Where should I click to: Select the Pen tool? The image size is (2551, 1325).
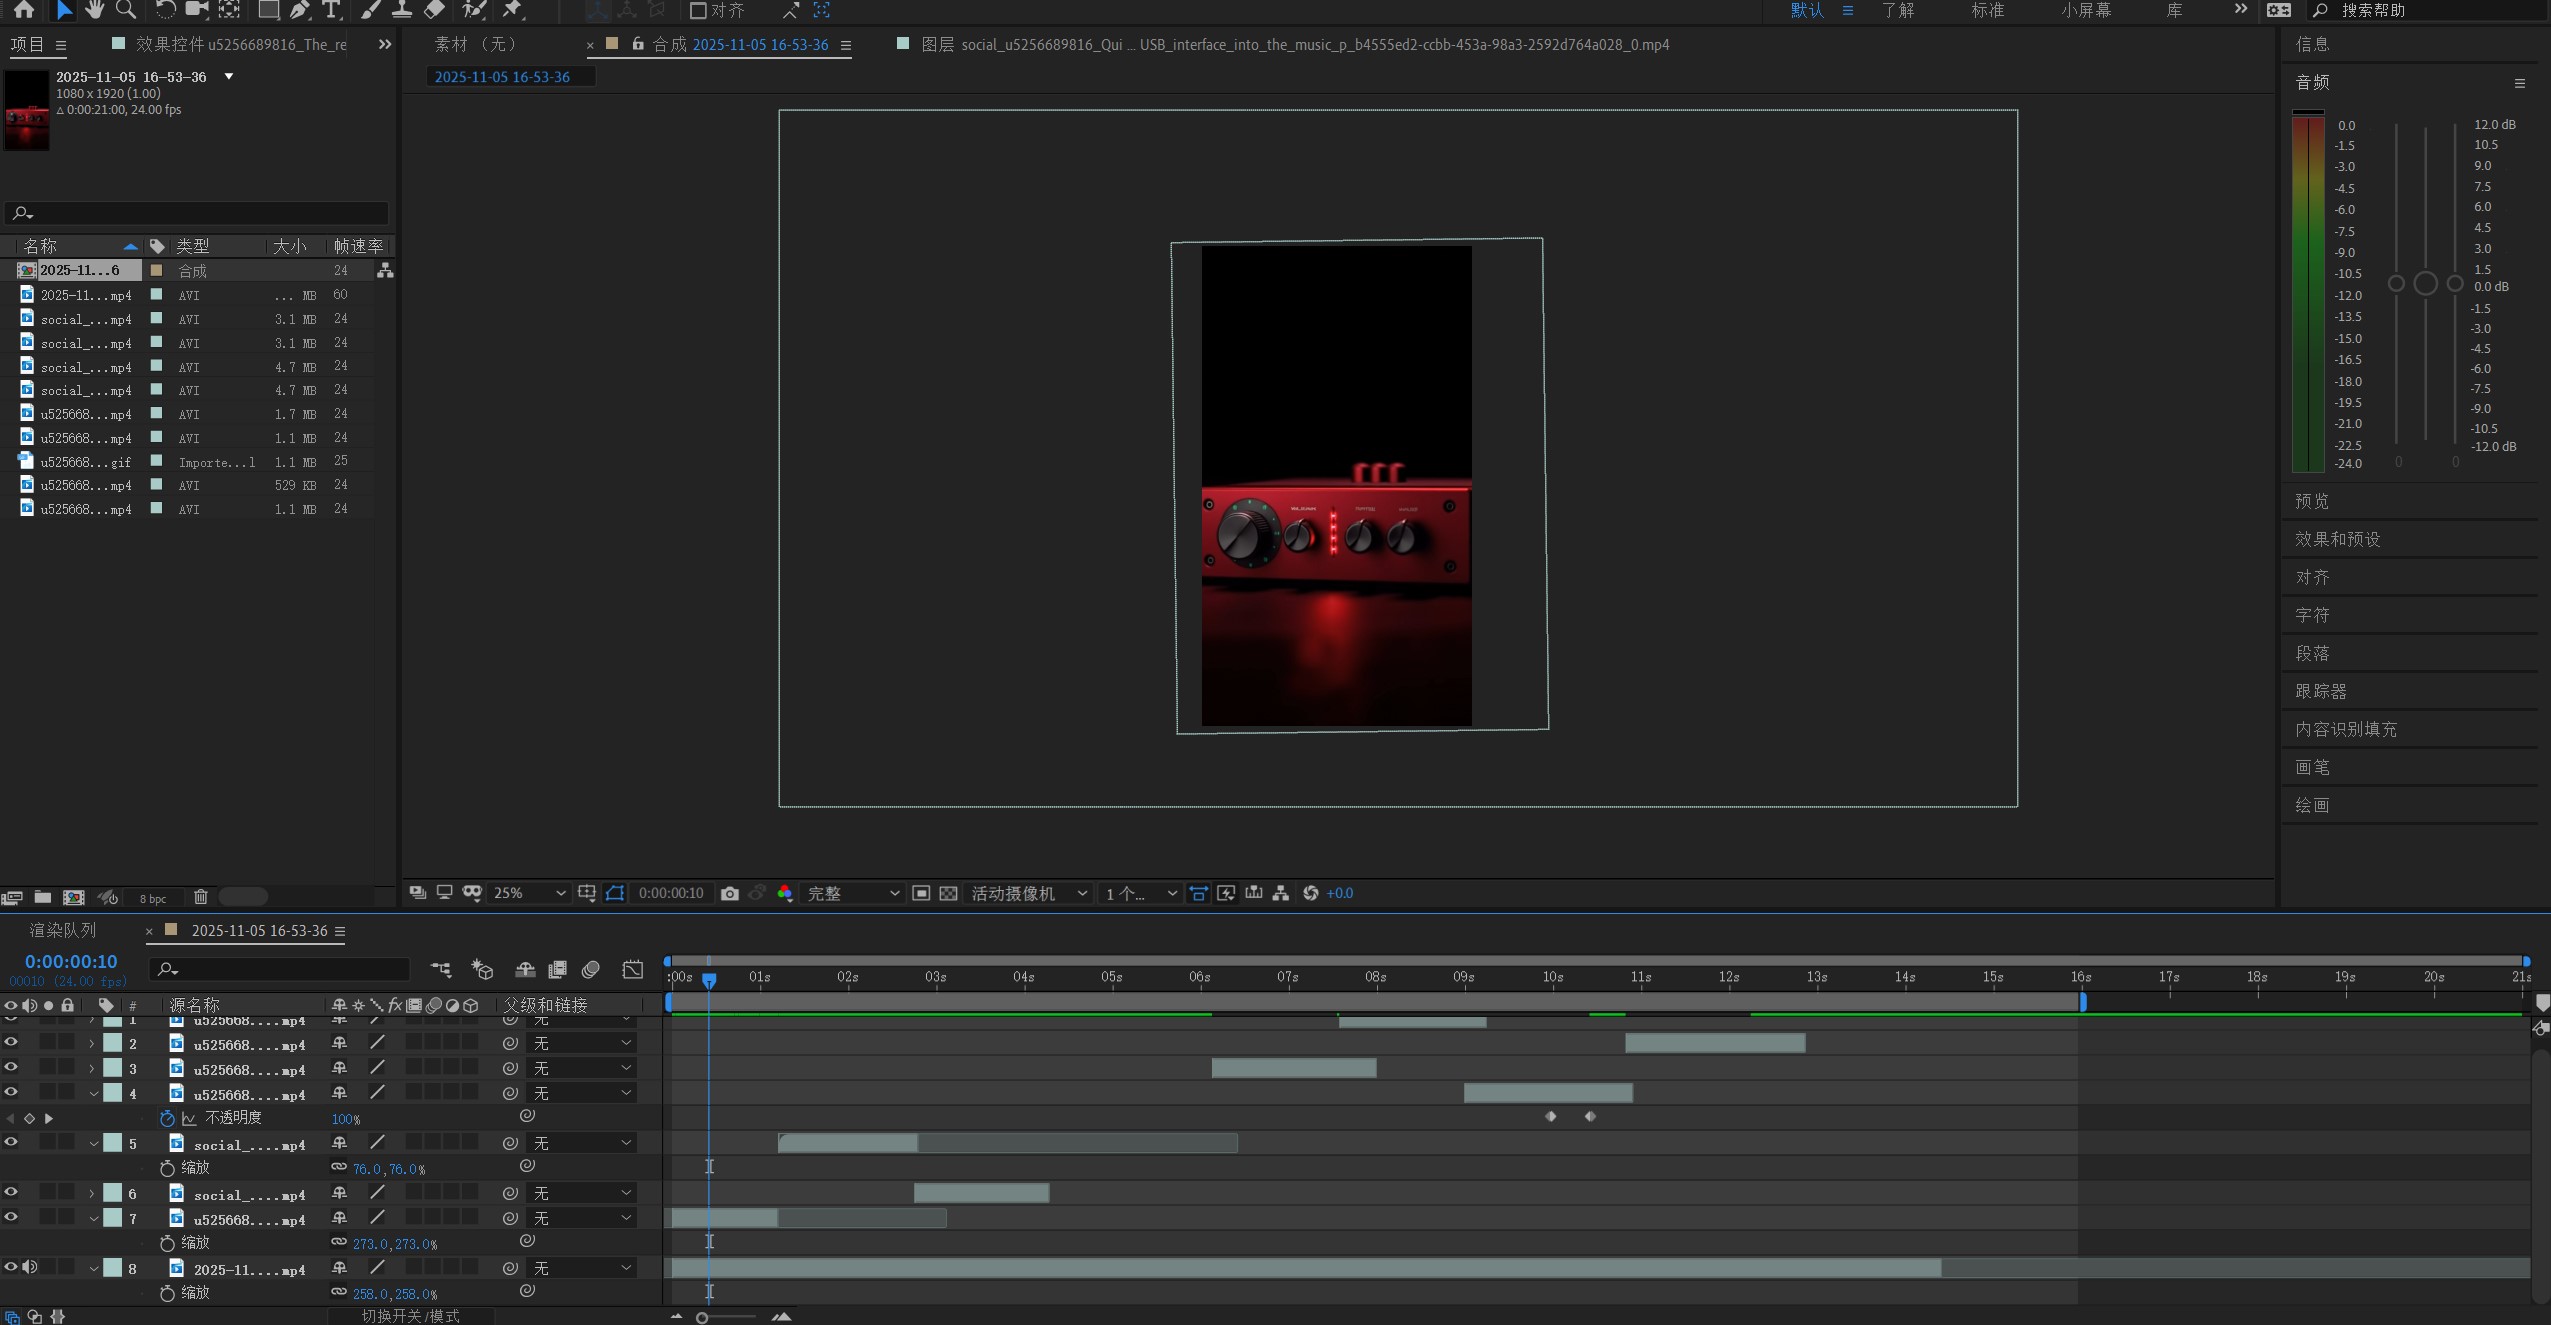300,10
